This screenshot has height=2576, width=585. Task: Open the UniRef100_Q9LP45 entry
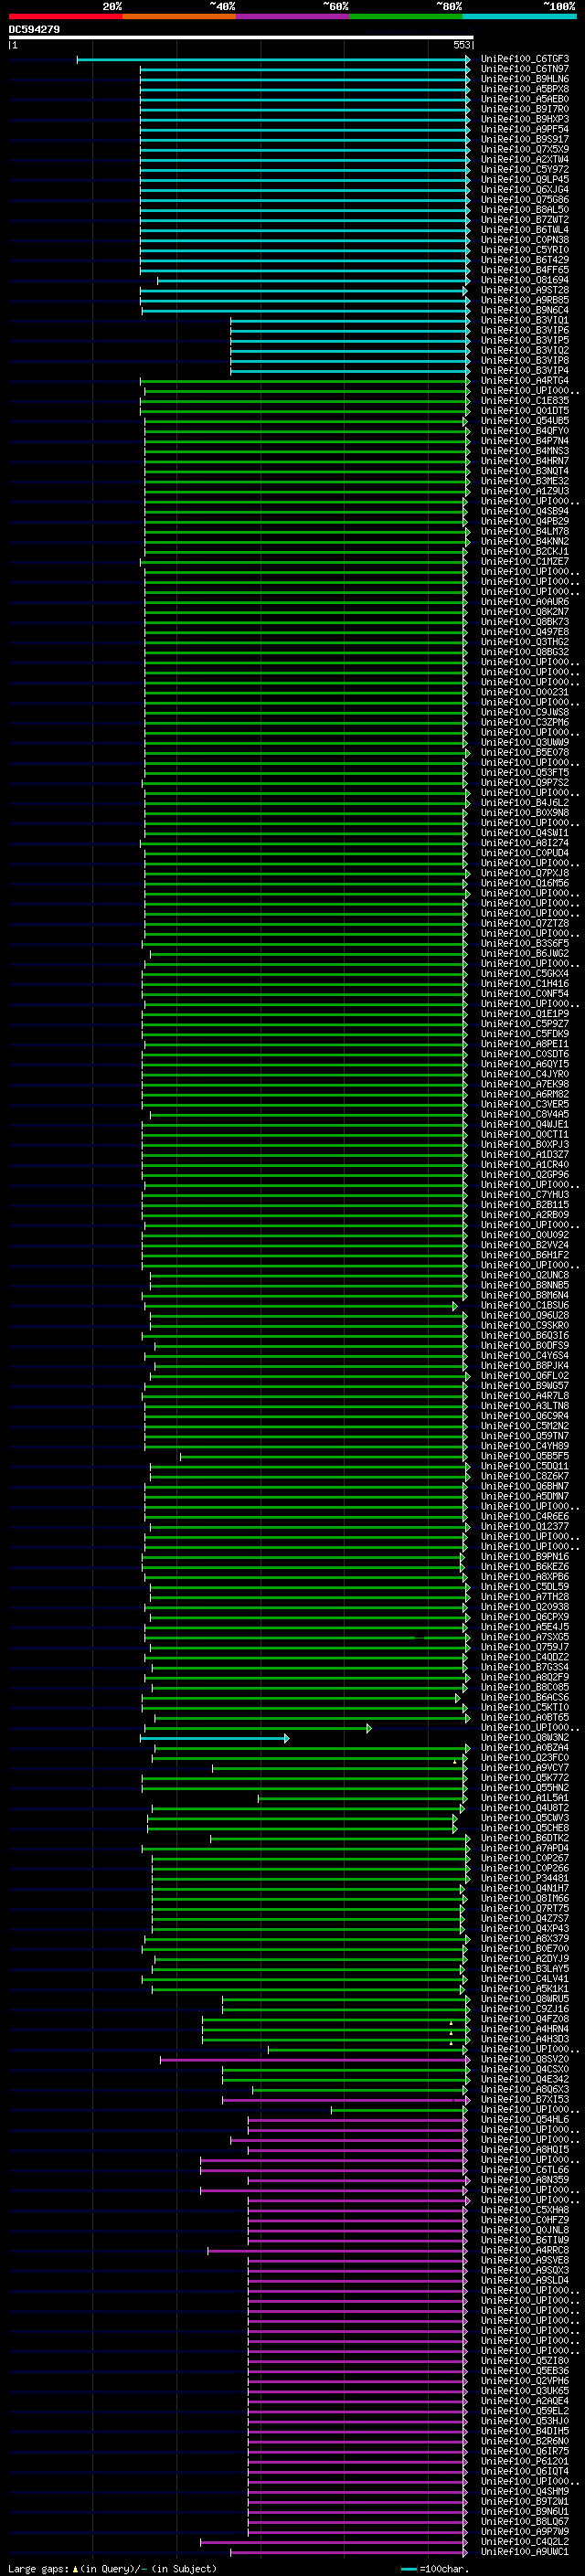524,179
